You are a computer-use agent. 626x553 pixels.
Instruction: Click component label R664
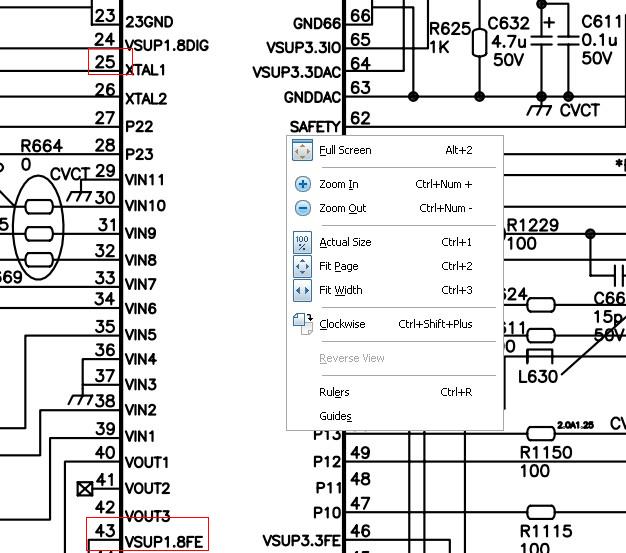pos(42,146)
